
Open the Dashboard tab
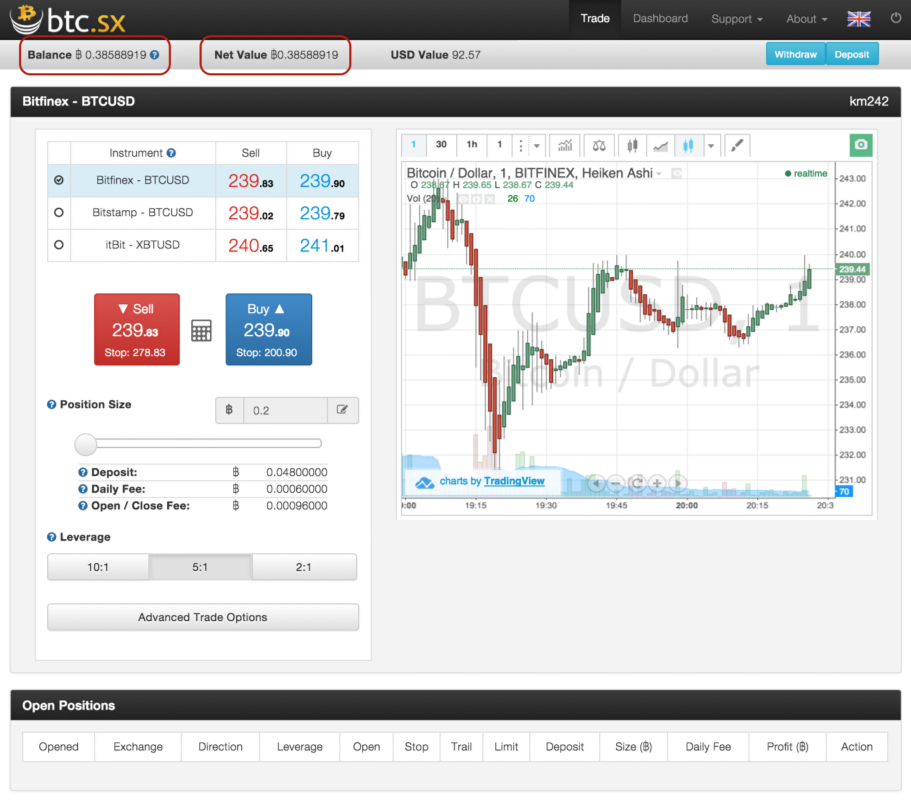(660, 19)
